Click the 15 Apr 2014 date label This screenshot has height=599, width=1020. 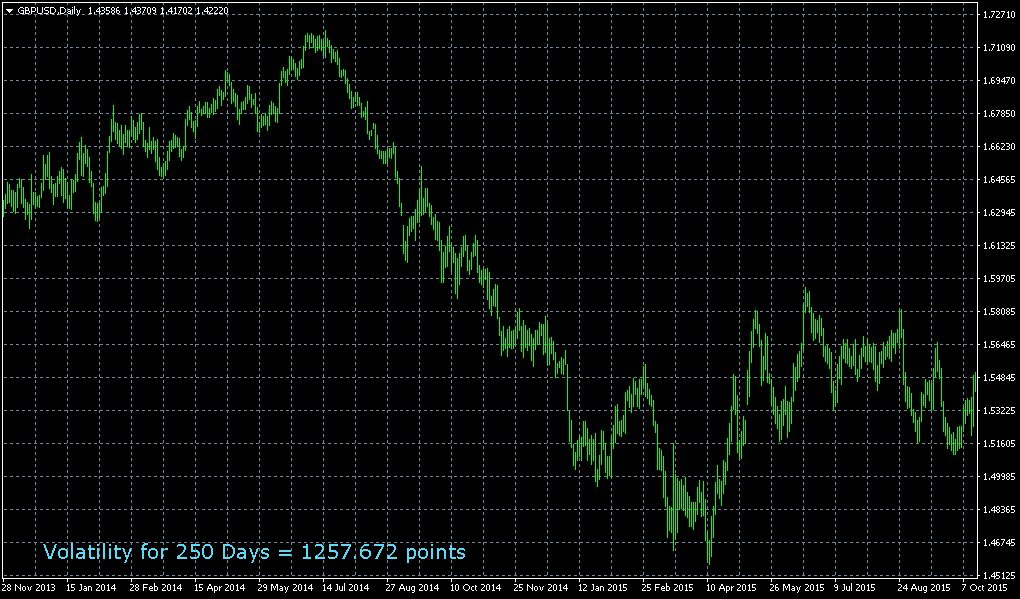(221, 587)
